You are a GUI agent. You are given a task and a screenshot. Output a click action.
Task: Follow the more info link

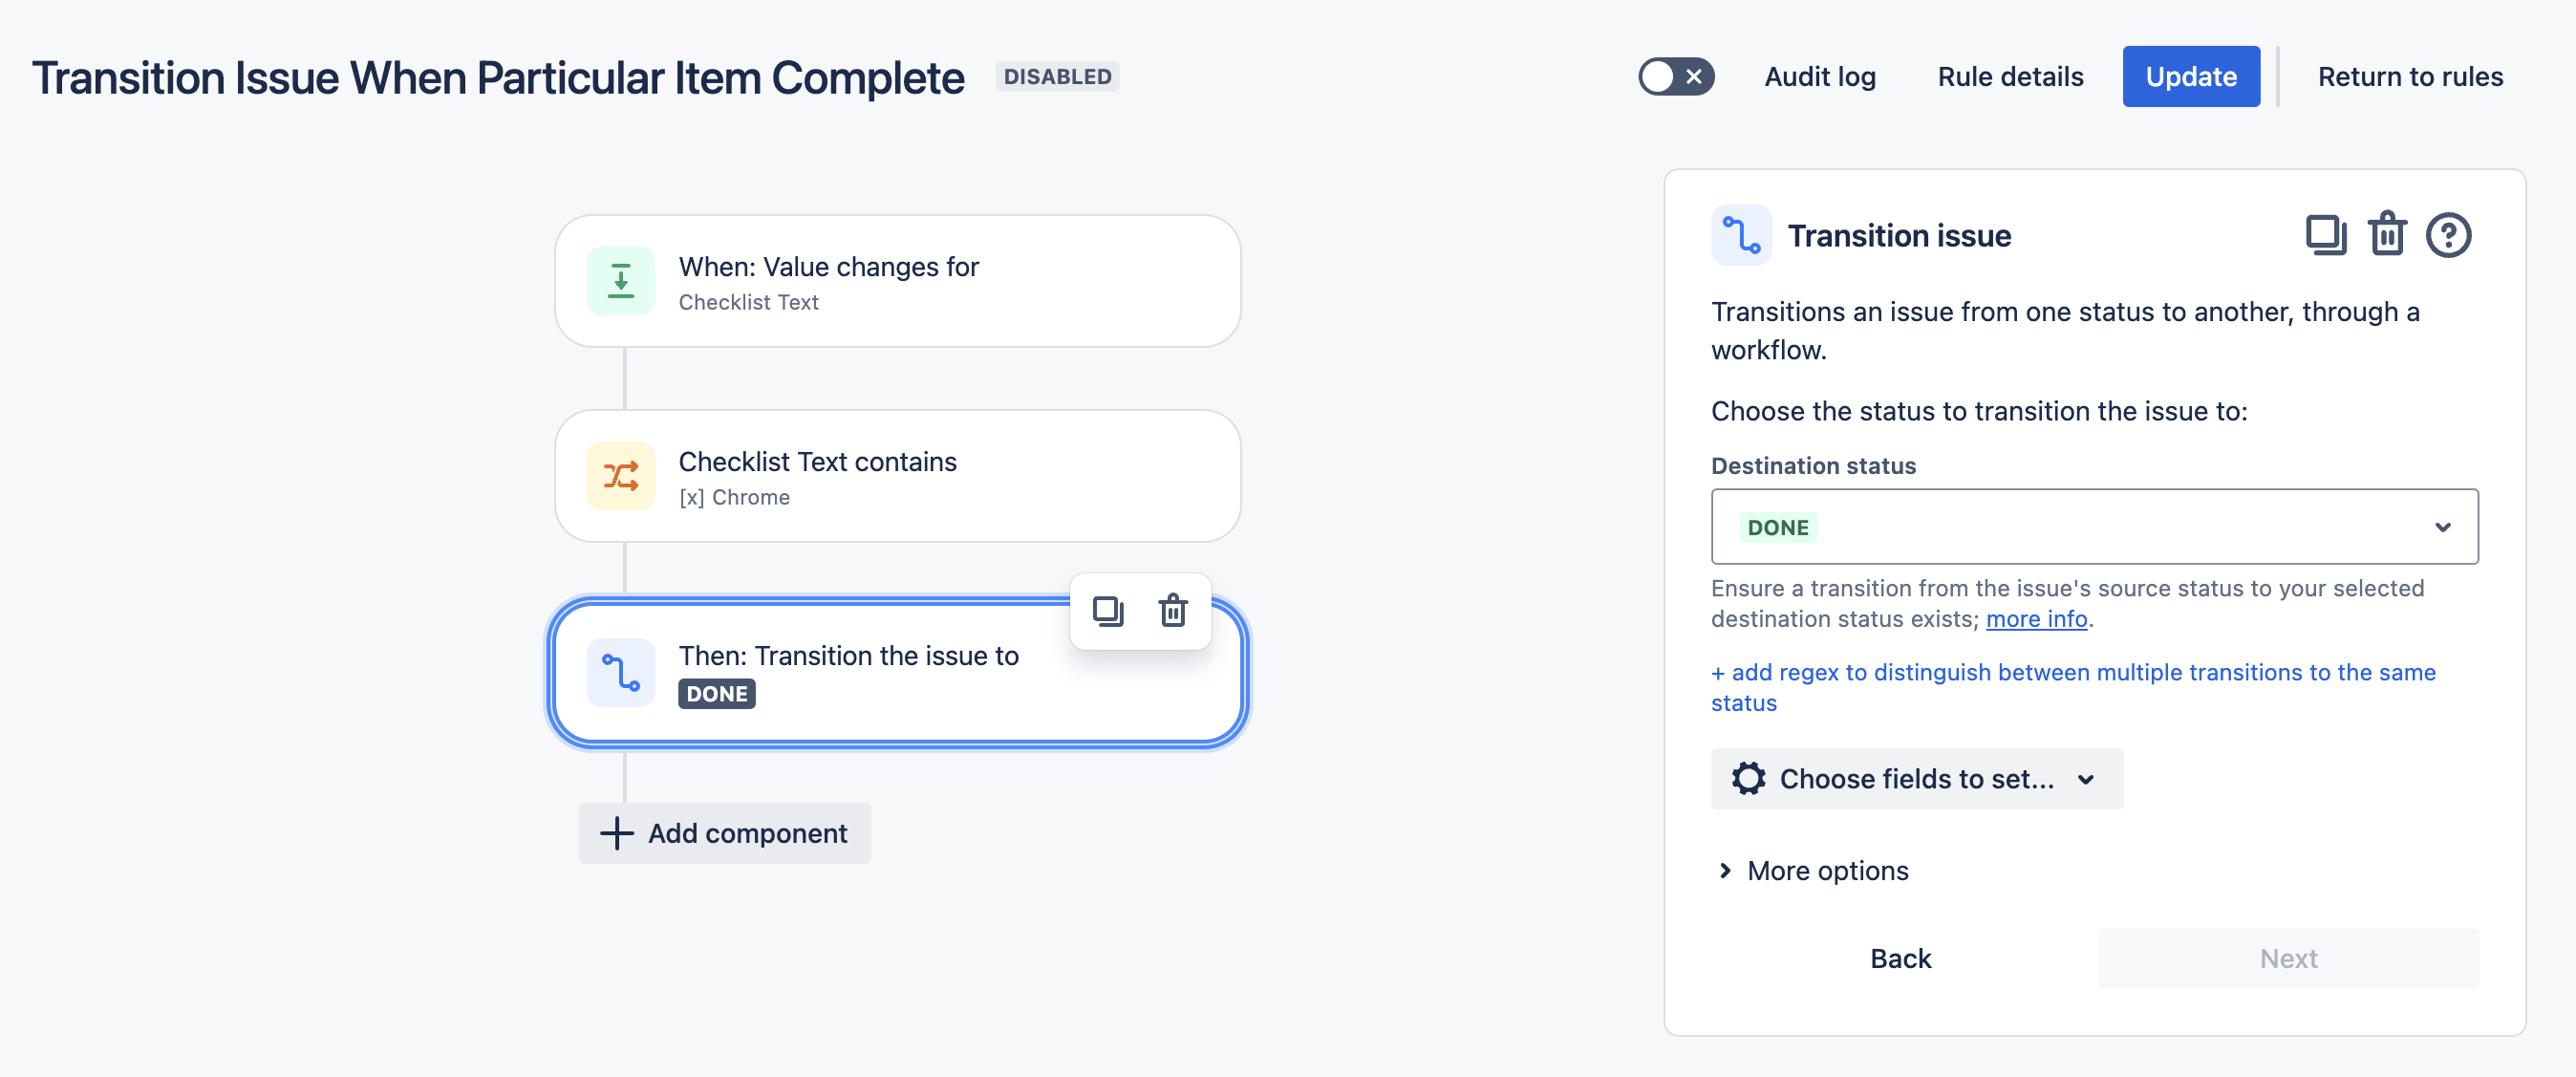click(x=2035, y=619)
